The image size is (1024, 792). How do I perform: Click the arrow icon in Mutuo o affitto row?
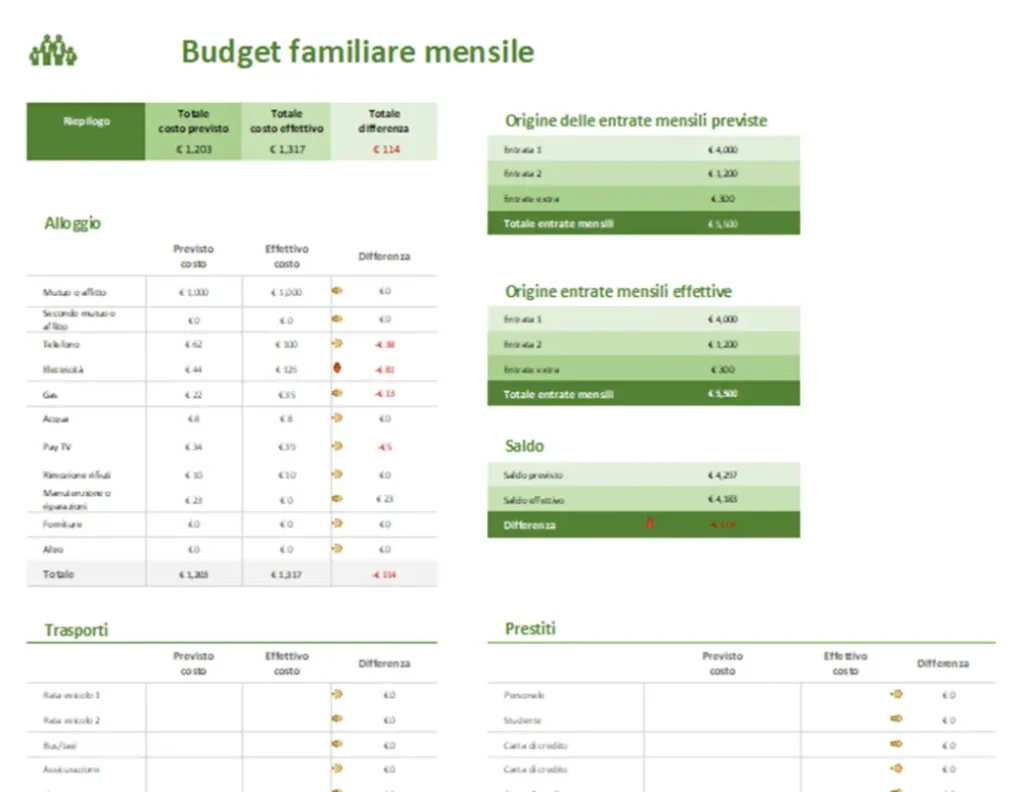pos(337,292)
